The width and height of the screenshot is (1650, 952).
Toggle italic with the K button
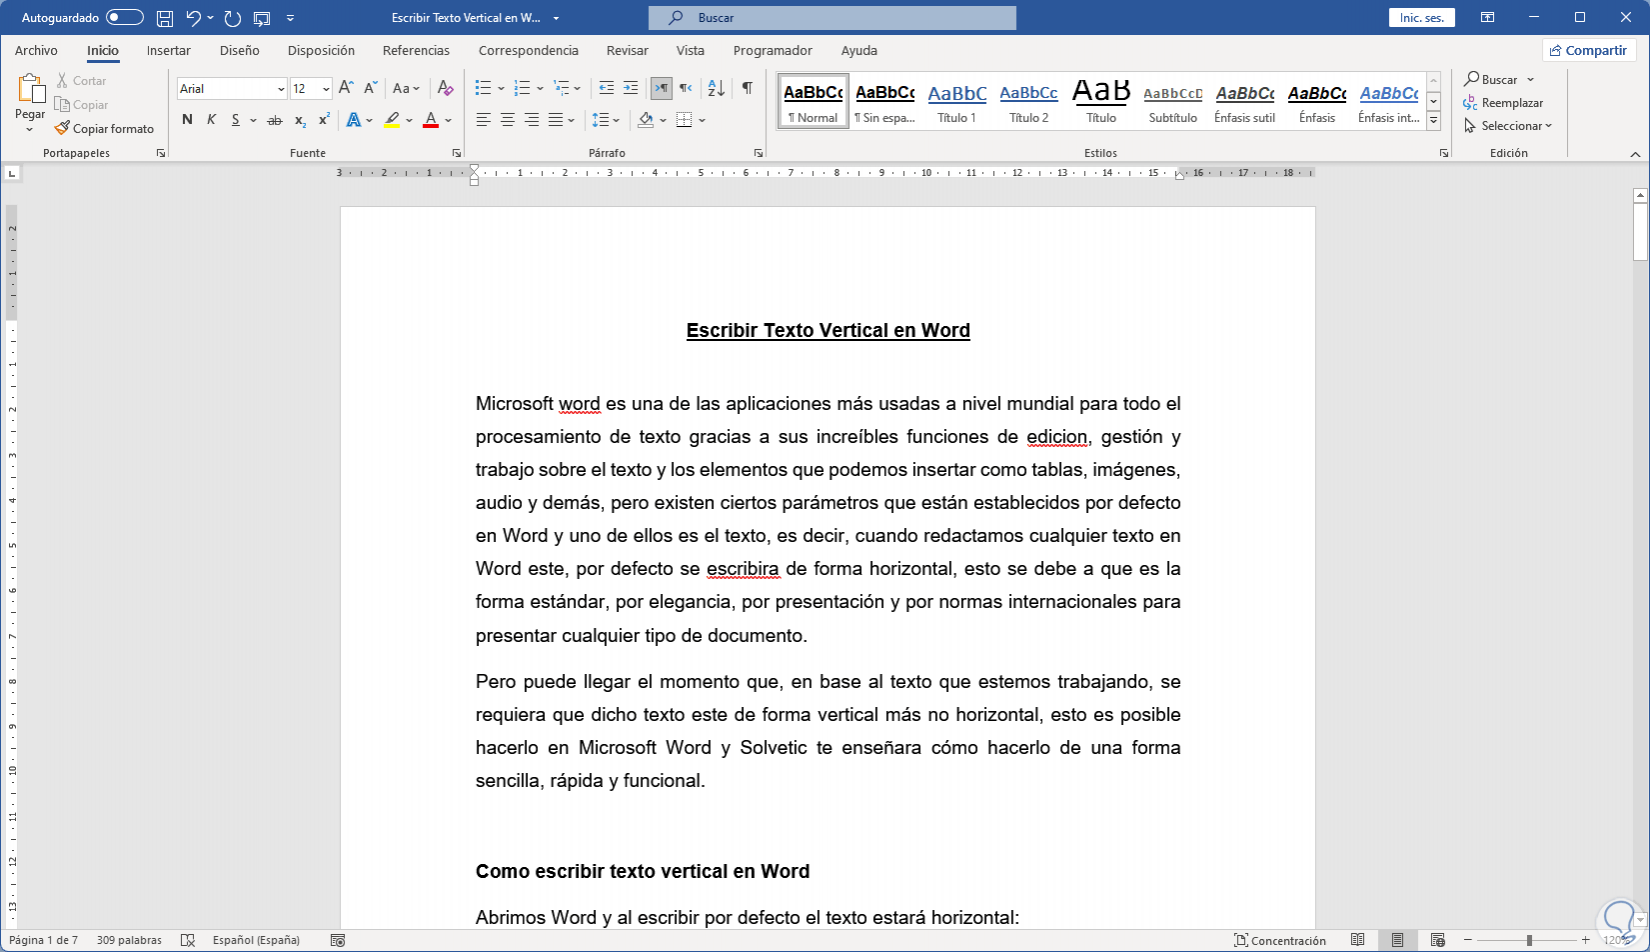211,120
